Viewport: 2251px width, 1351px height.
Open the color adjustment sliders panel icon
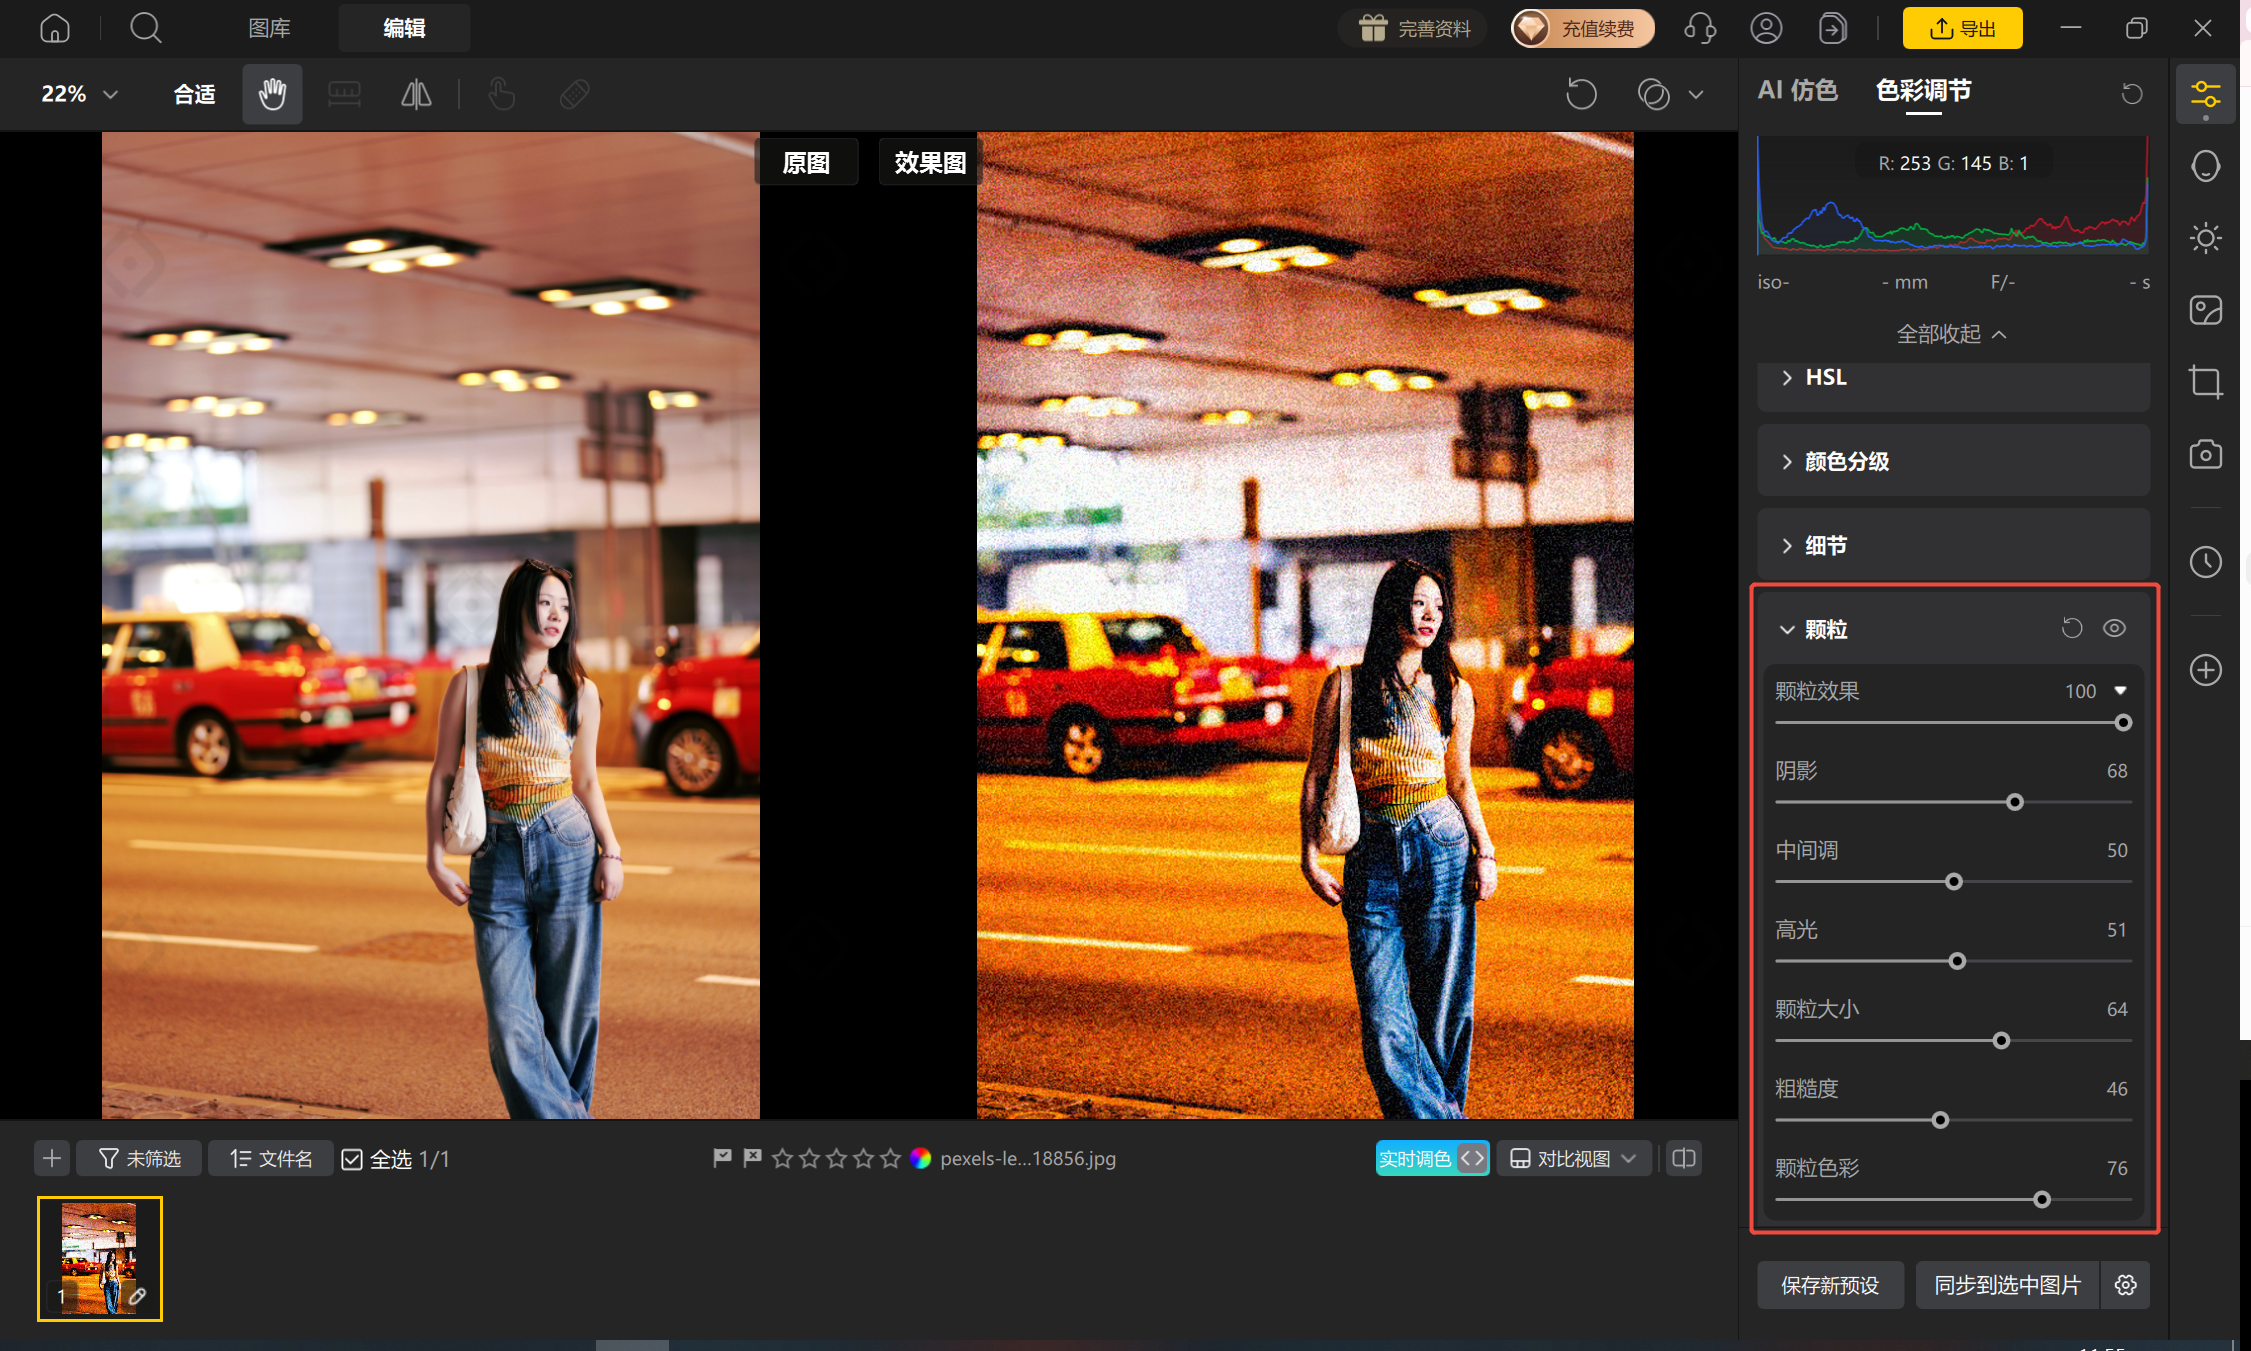point(2205,95)
